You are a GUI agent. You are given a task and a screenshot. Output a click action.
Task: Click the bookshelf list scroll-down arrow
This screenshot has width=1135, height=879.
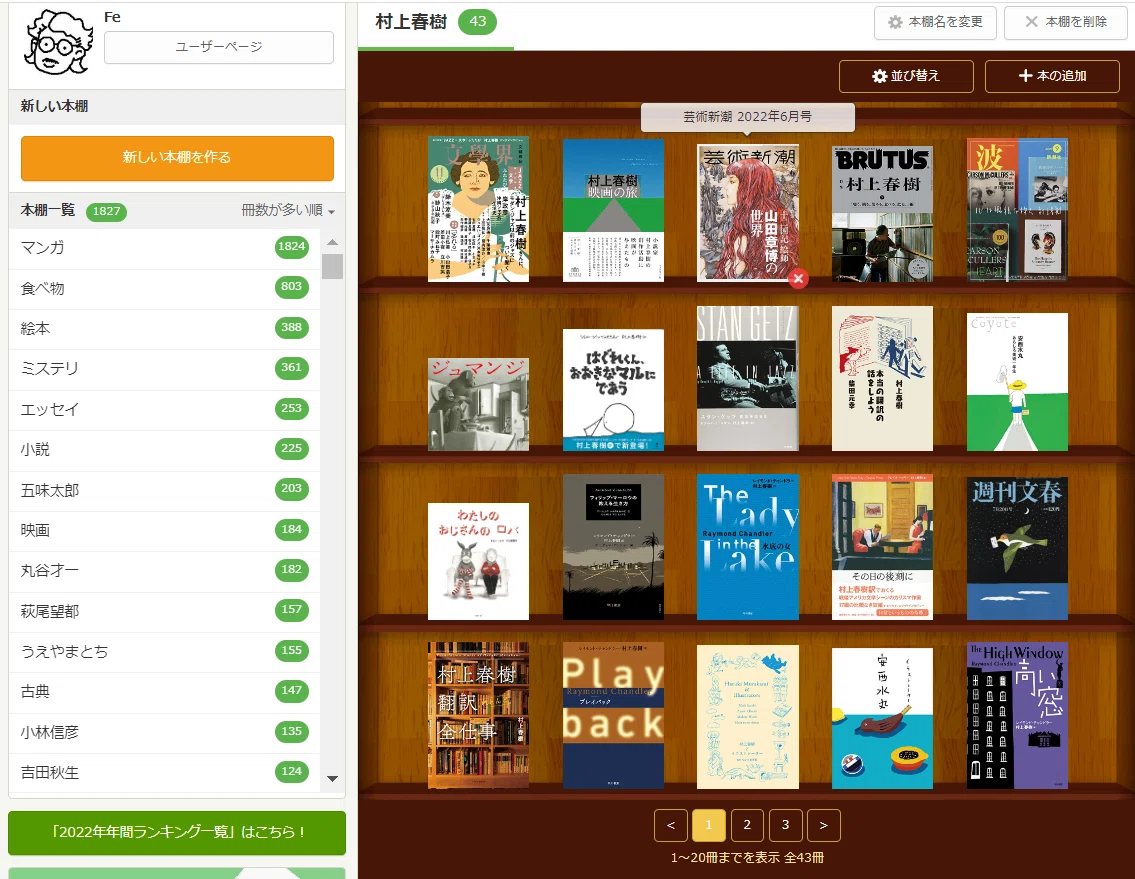tap(332, 778)
